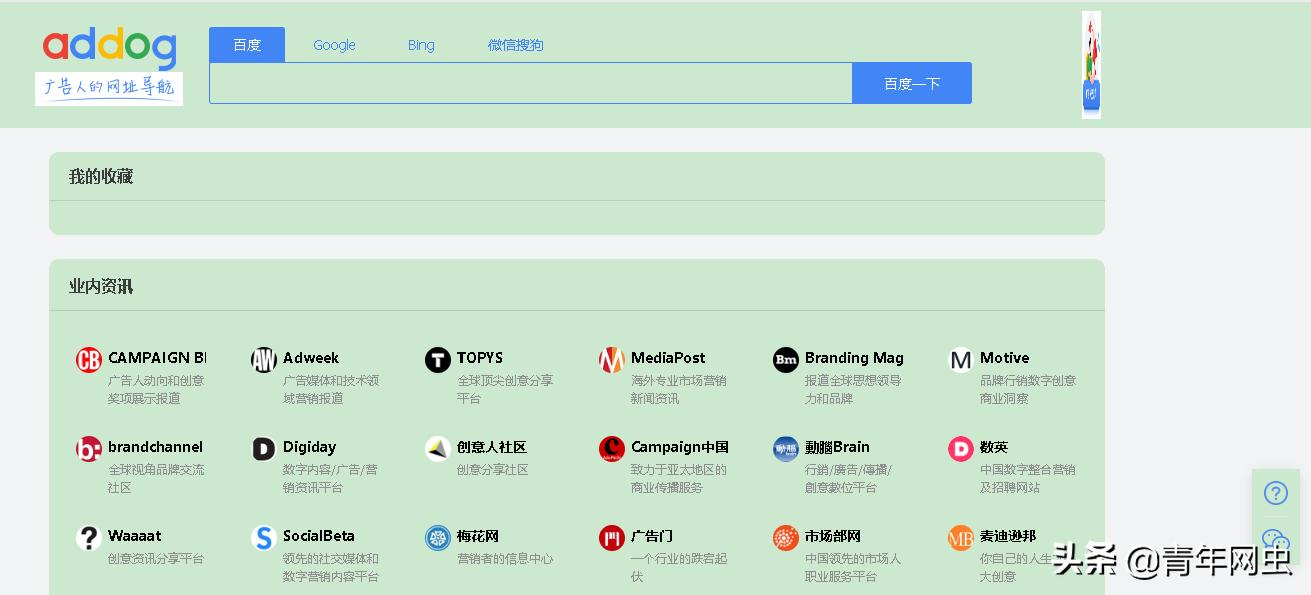The image size is (1311, 595).
Task: Select the Bing search tab
Action: [x=421, y=45]
